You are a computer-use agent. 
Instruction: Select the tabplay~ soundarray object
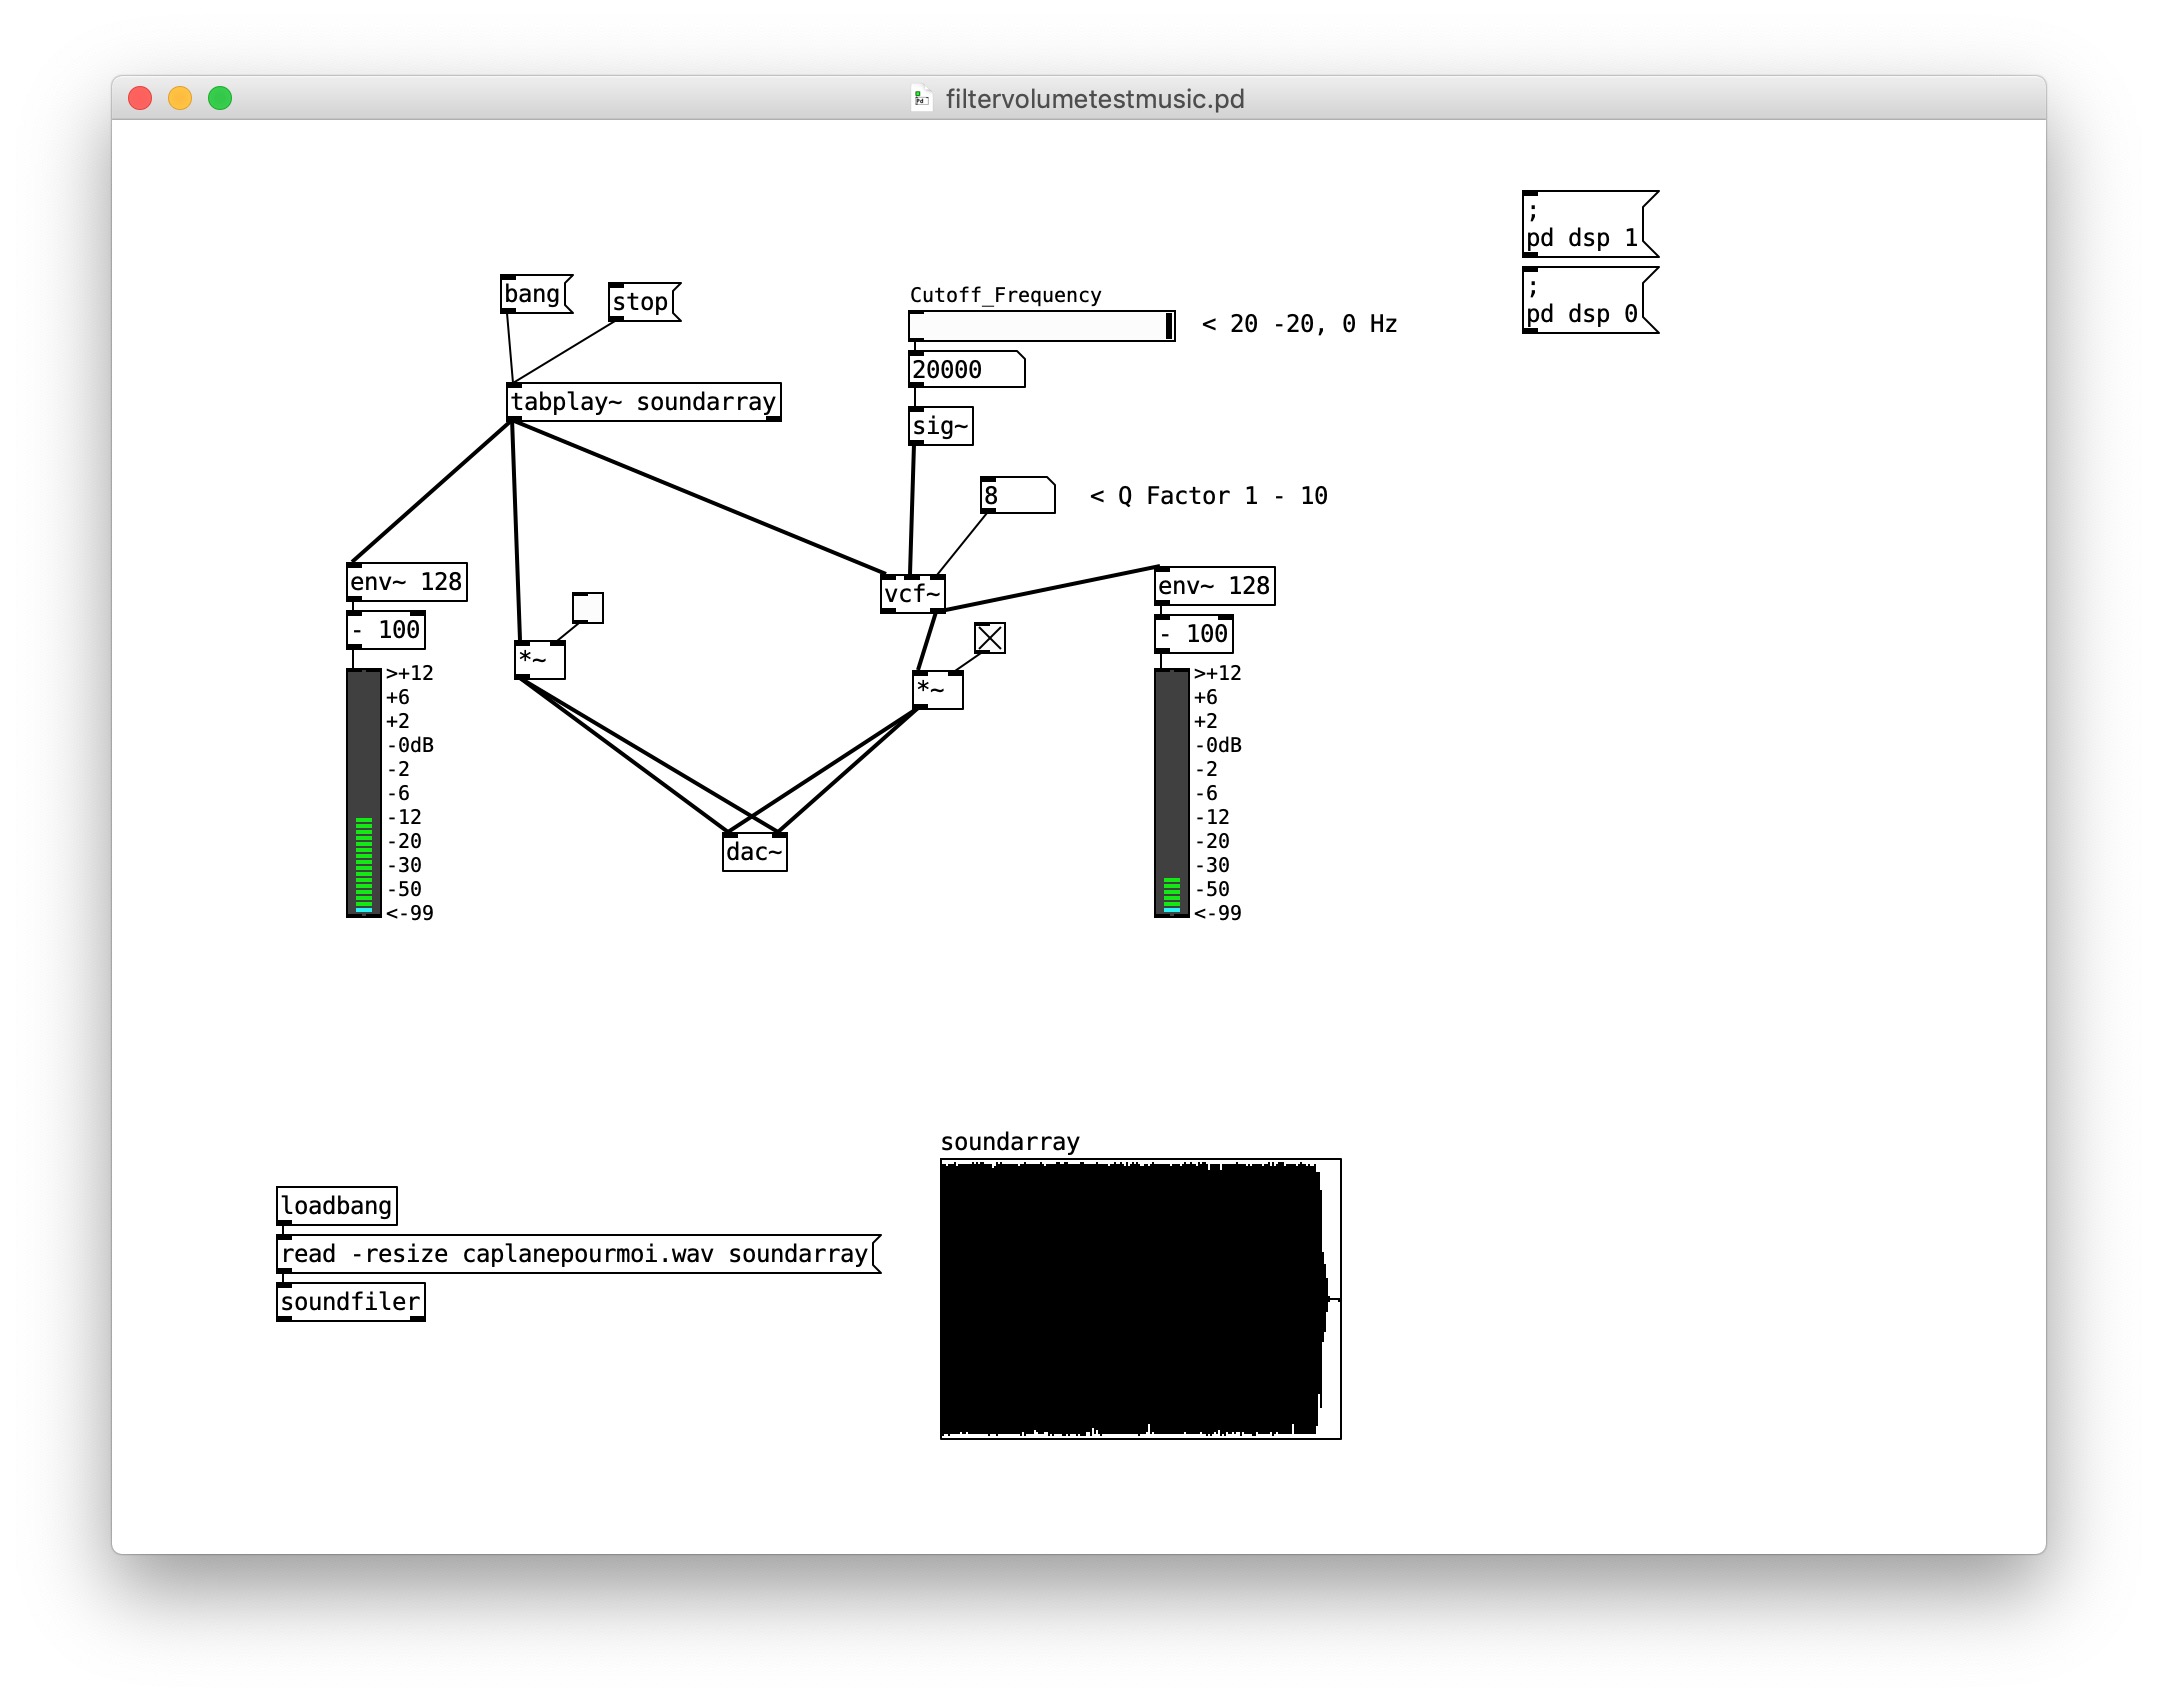pyautogui.click(x=644, y=402)
